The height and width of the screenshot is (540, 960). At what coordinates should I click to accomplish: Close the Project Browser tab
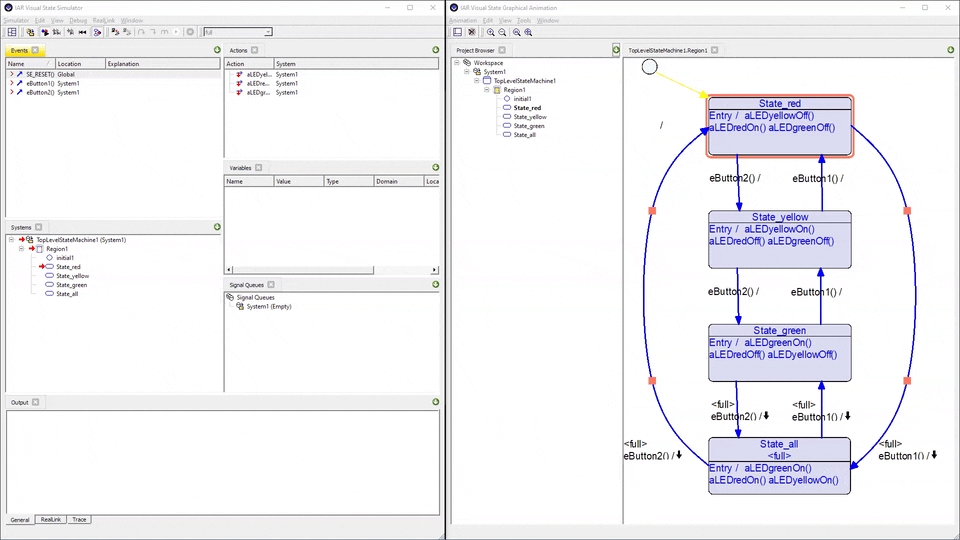pos(502,50)
